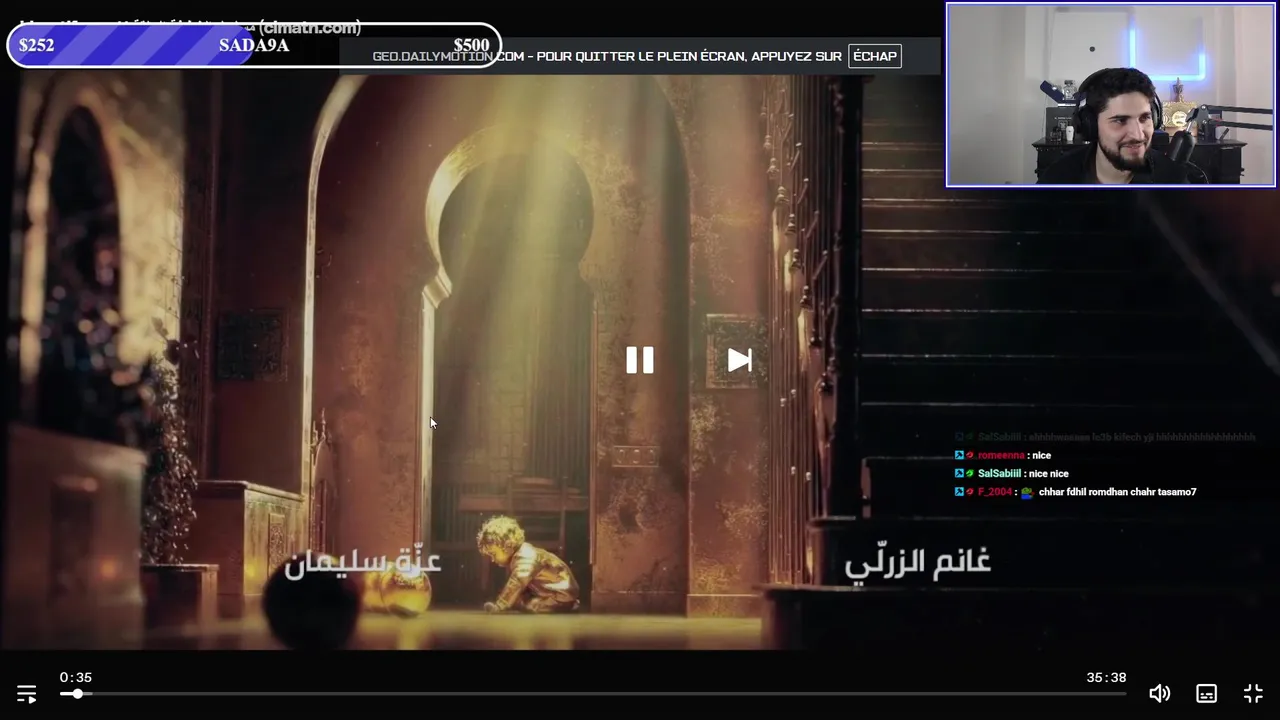The image size is (1280, 720).
Task: Pause the video playback
Action: [640, 360]
